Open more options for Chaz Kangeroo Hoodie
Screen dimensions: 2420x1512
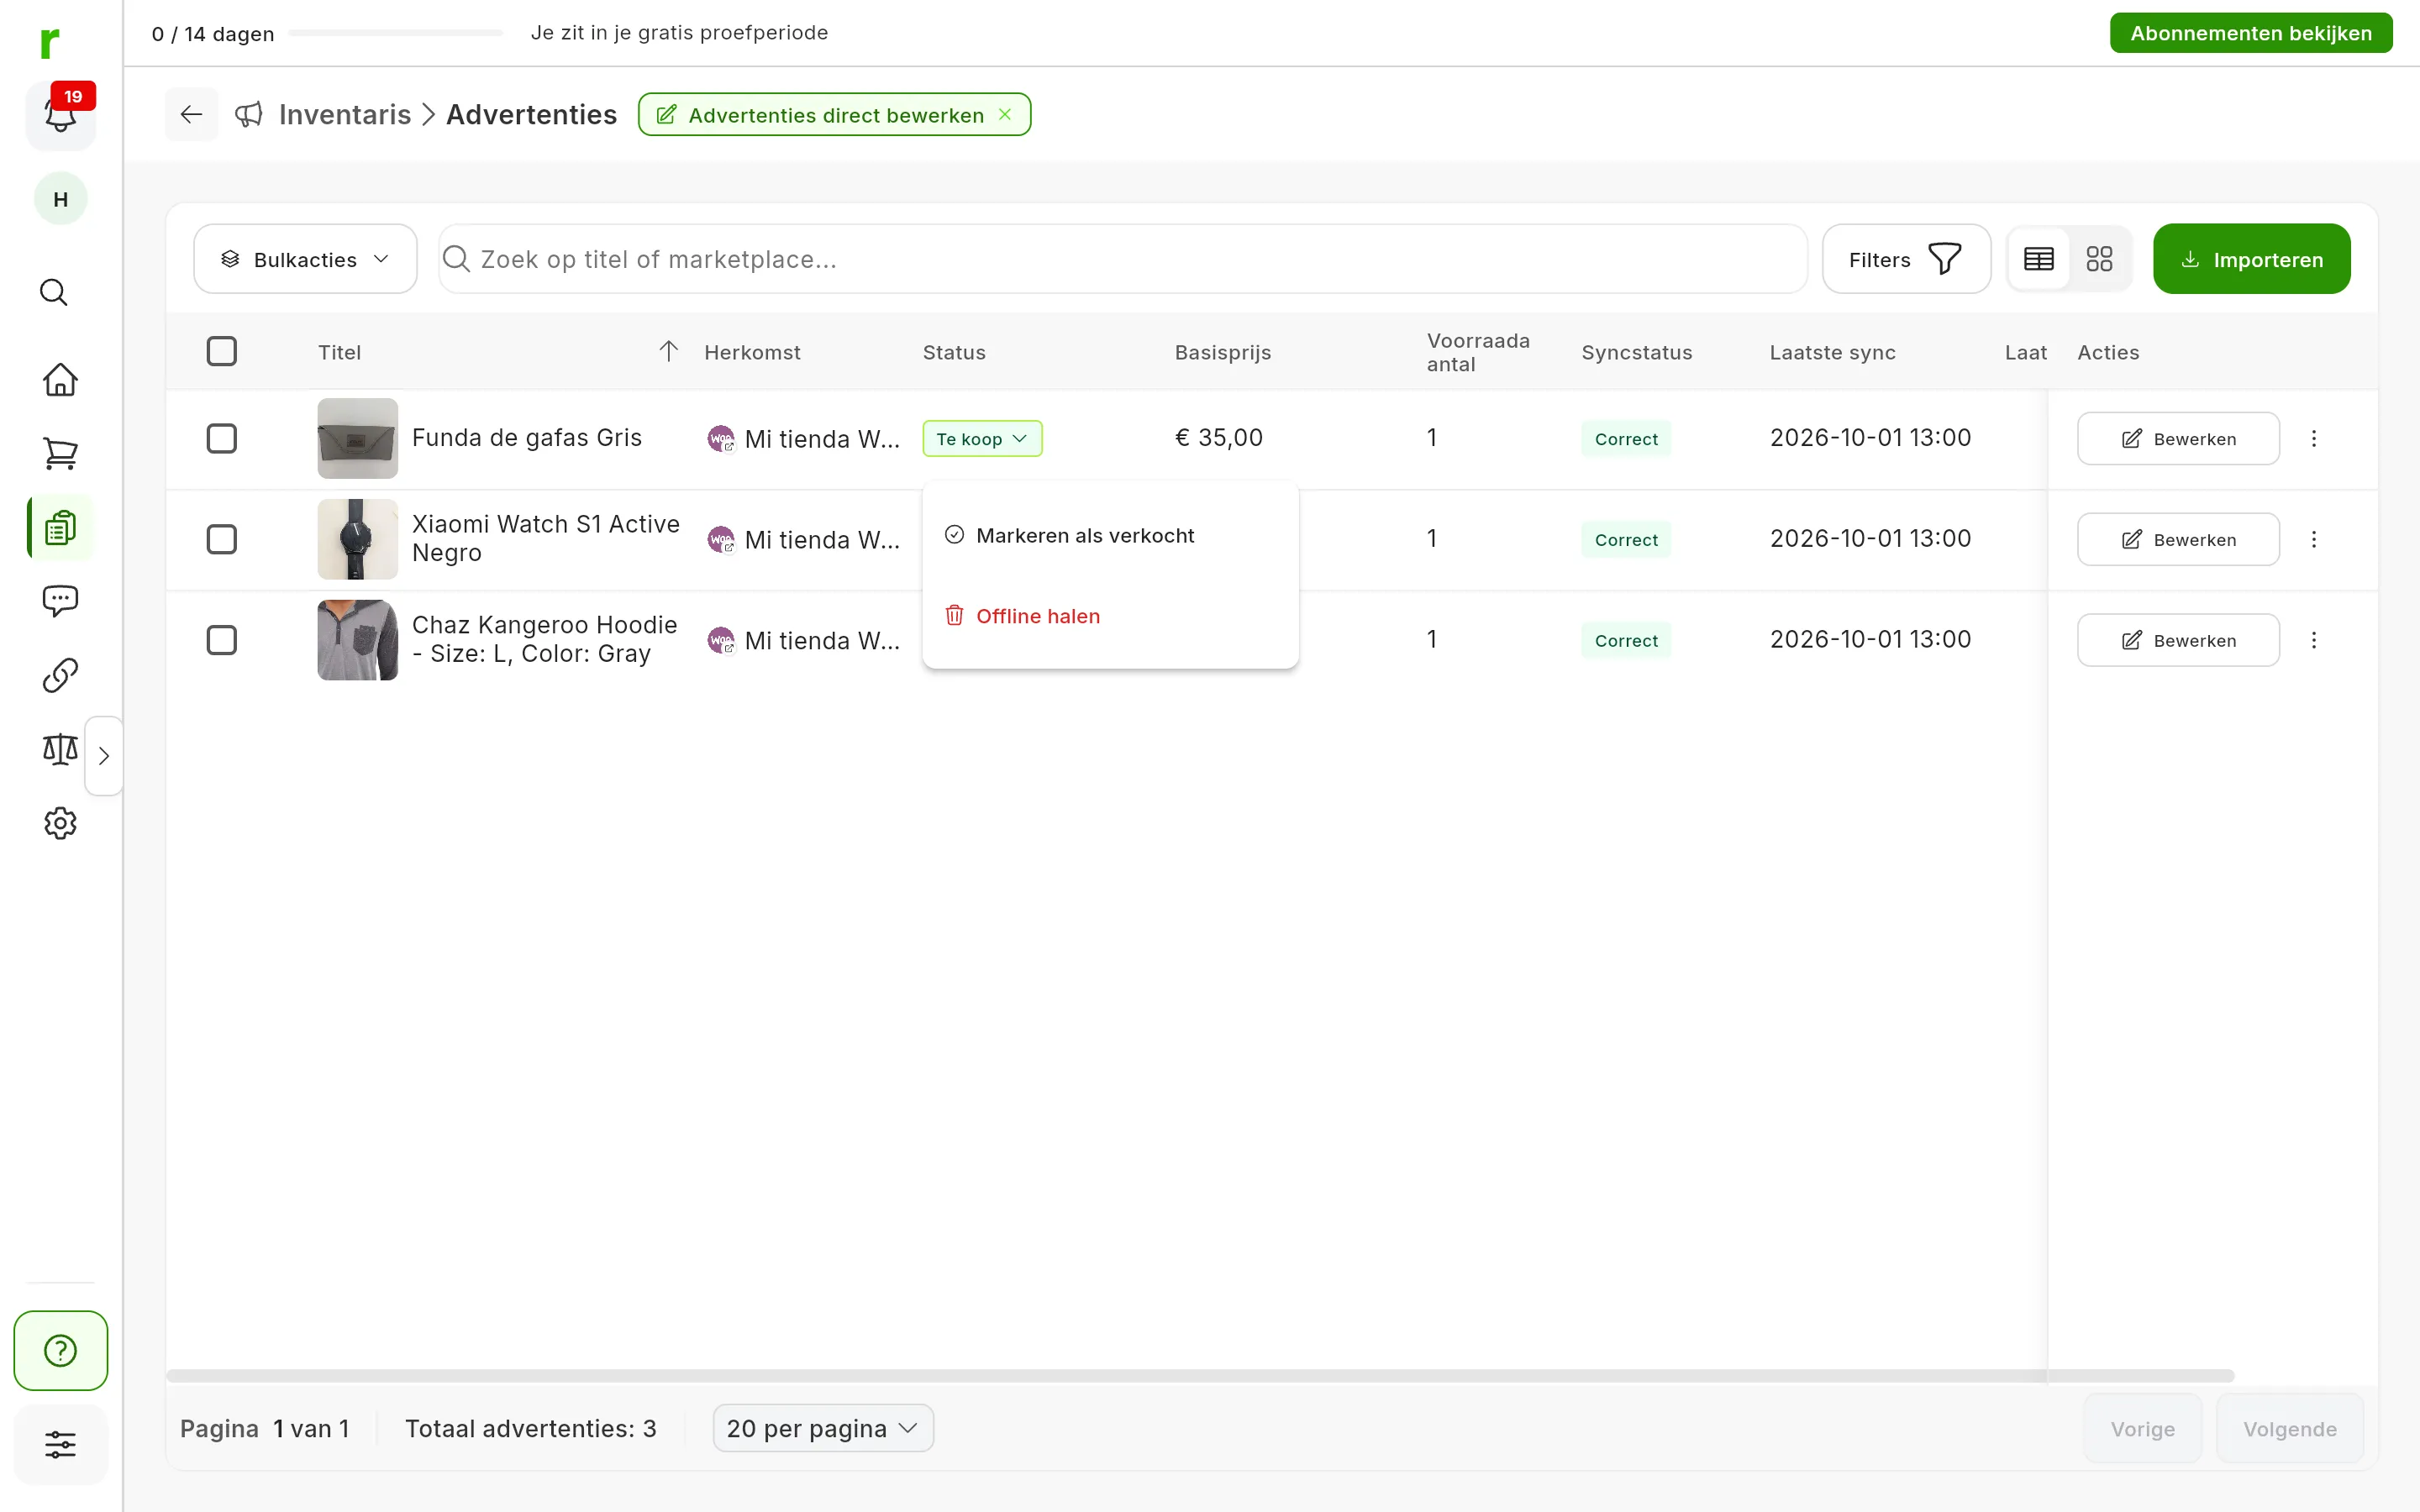point(2314,641)
